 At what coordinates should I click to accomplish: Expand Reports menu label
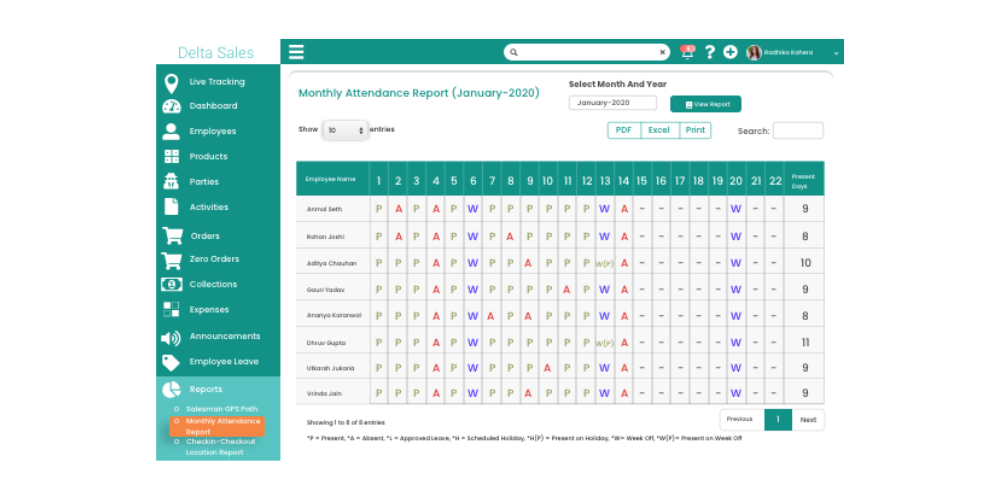point(205,389)
